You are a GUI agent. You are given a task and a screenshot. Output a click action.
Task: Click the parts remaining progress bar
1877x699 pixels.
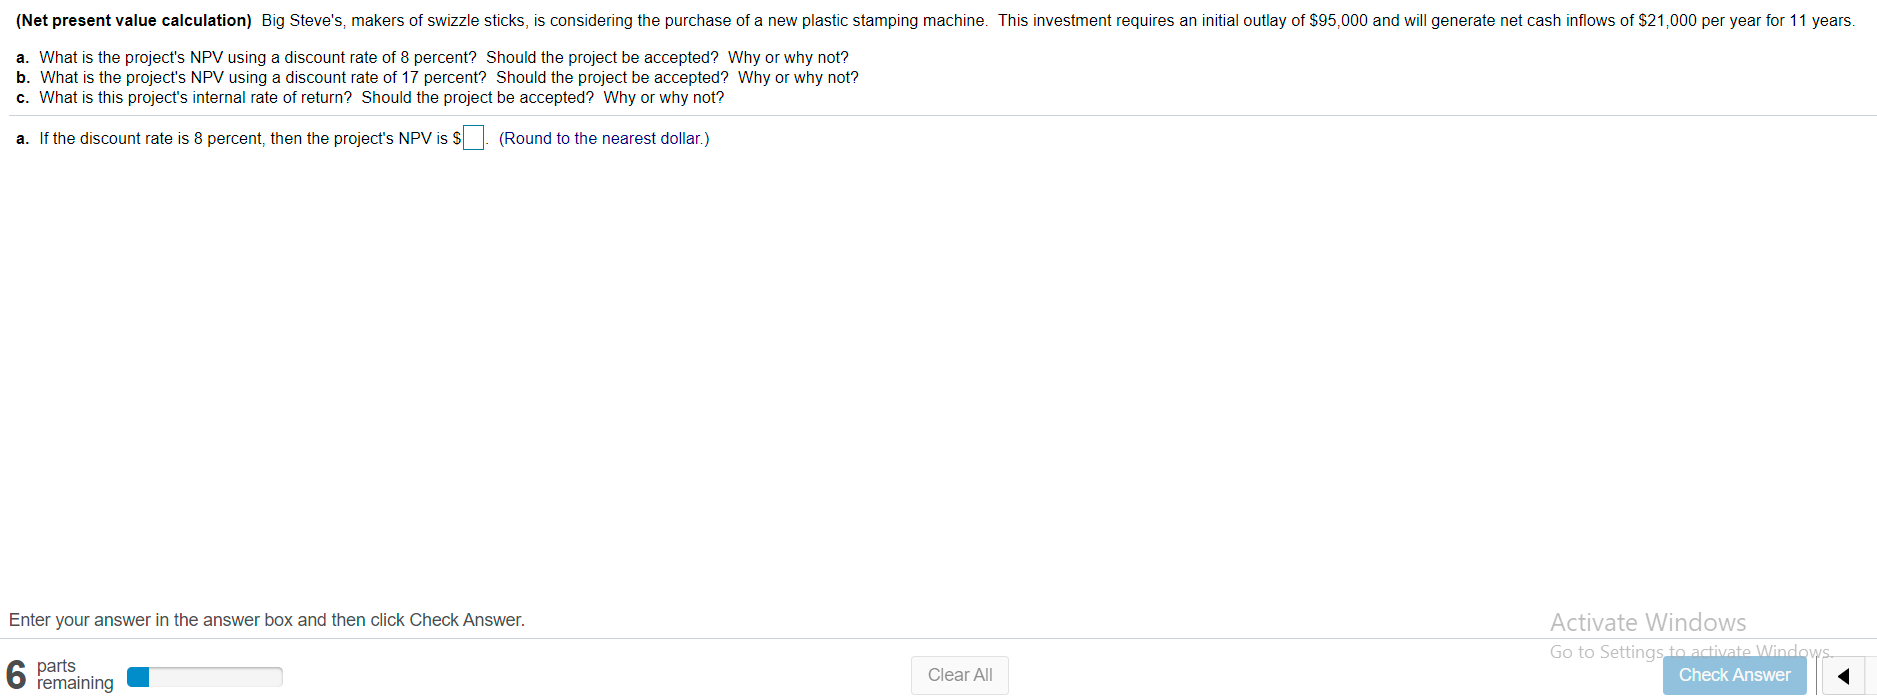pos(203,676)
